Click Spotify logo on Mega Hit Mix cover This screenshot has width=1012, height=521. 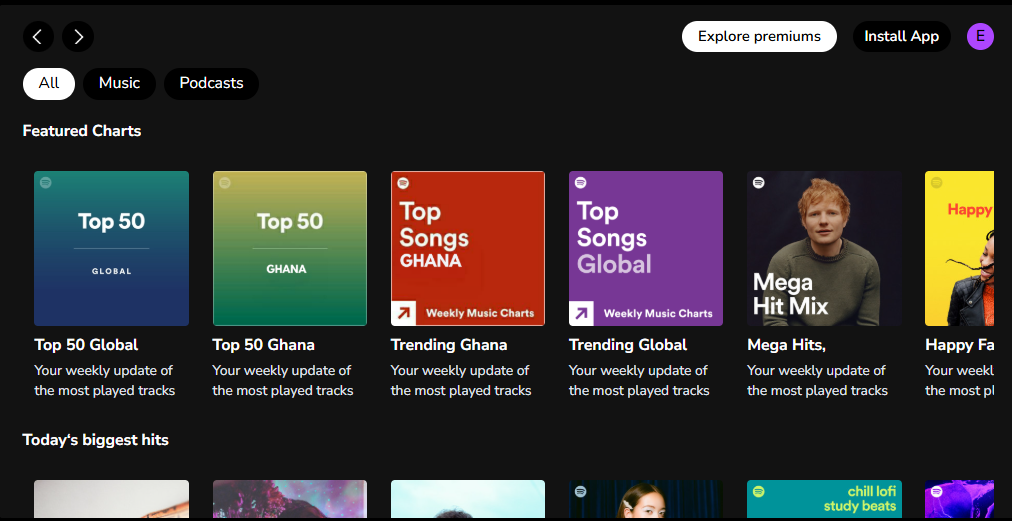[758, 183]
